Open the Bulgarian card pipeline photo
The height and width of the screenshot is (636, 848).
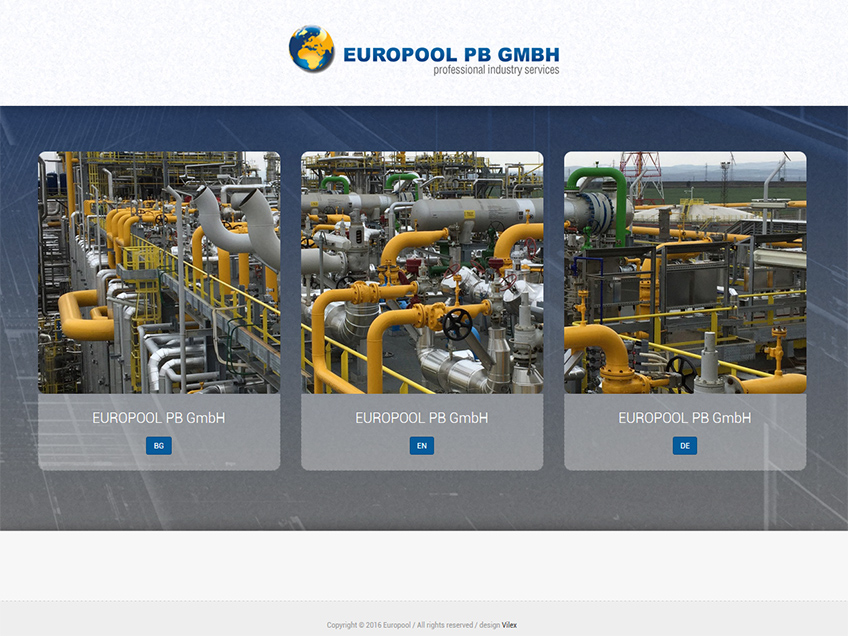(159, 272)
